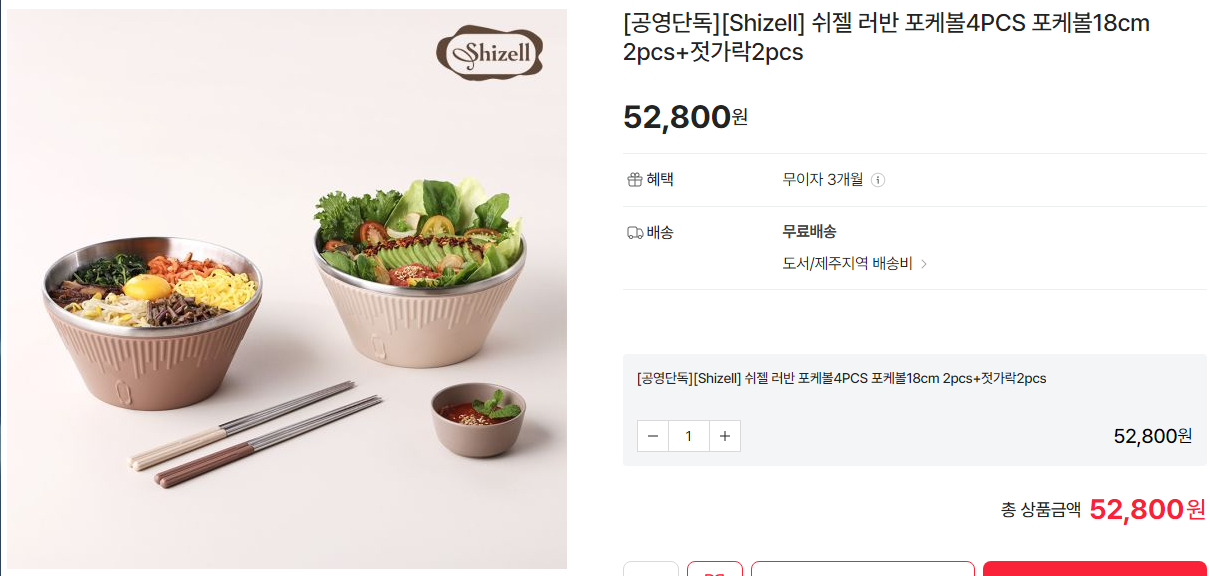This screenshot has height=576, width=1210.
Task: Click the Shizell brand logo on product image
Action: [x=490, y=53]
